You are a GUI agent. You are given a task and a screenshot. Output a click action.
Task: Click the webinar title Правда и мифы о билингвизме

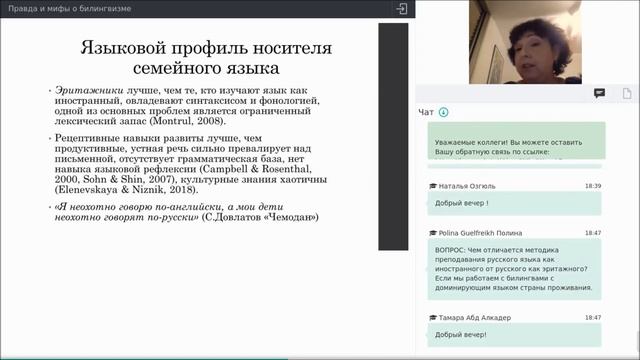coord(70,9)
